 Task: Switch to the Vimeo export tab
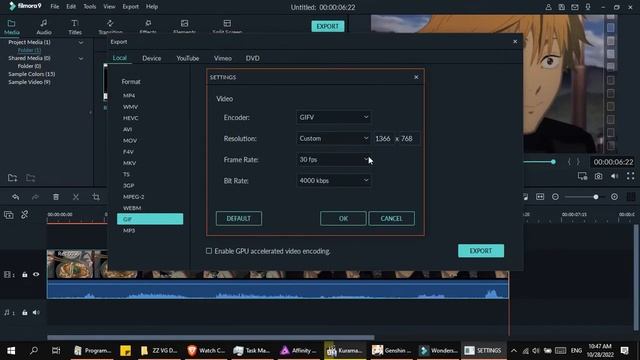223,58
